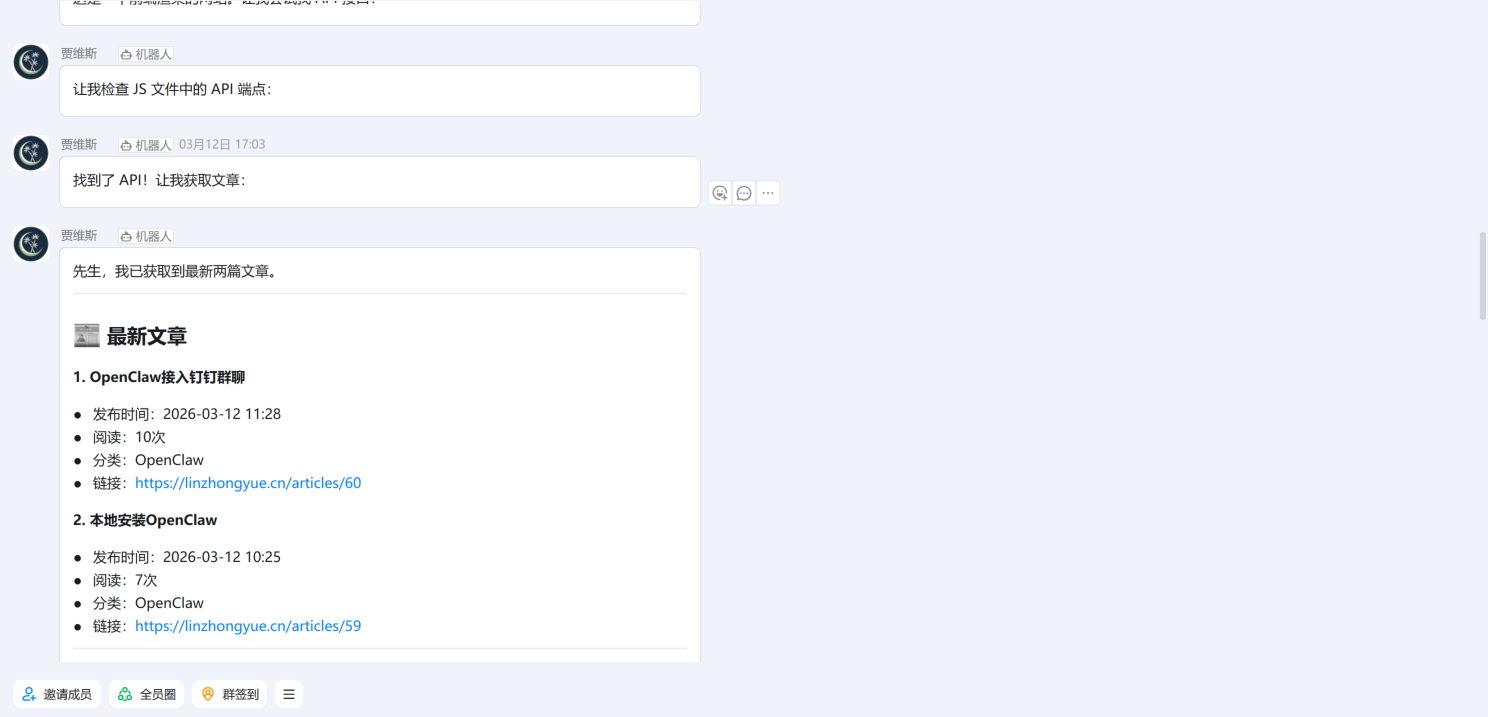Click the 03月12日 17:03 timestamp
The image size is (1488, 717).
222,144
